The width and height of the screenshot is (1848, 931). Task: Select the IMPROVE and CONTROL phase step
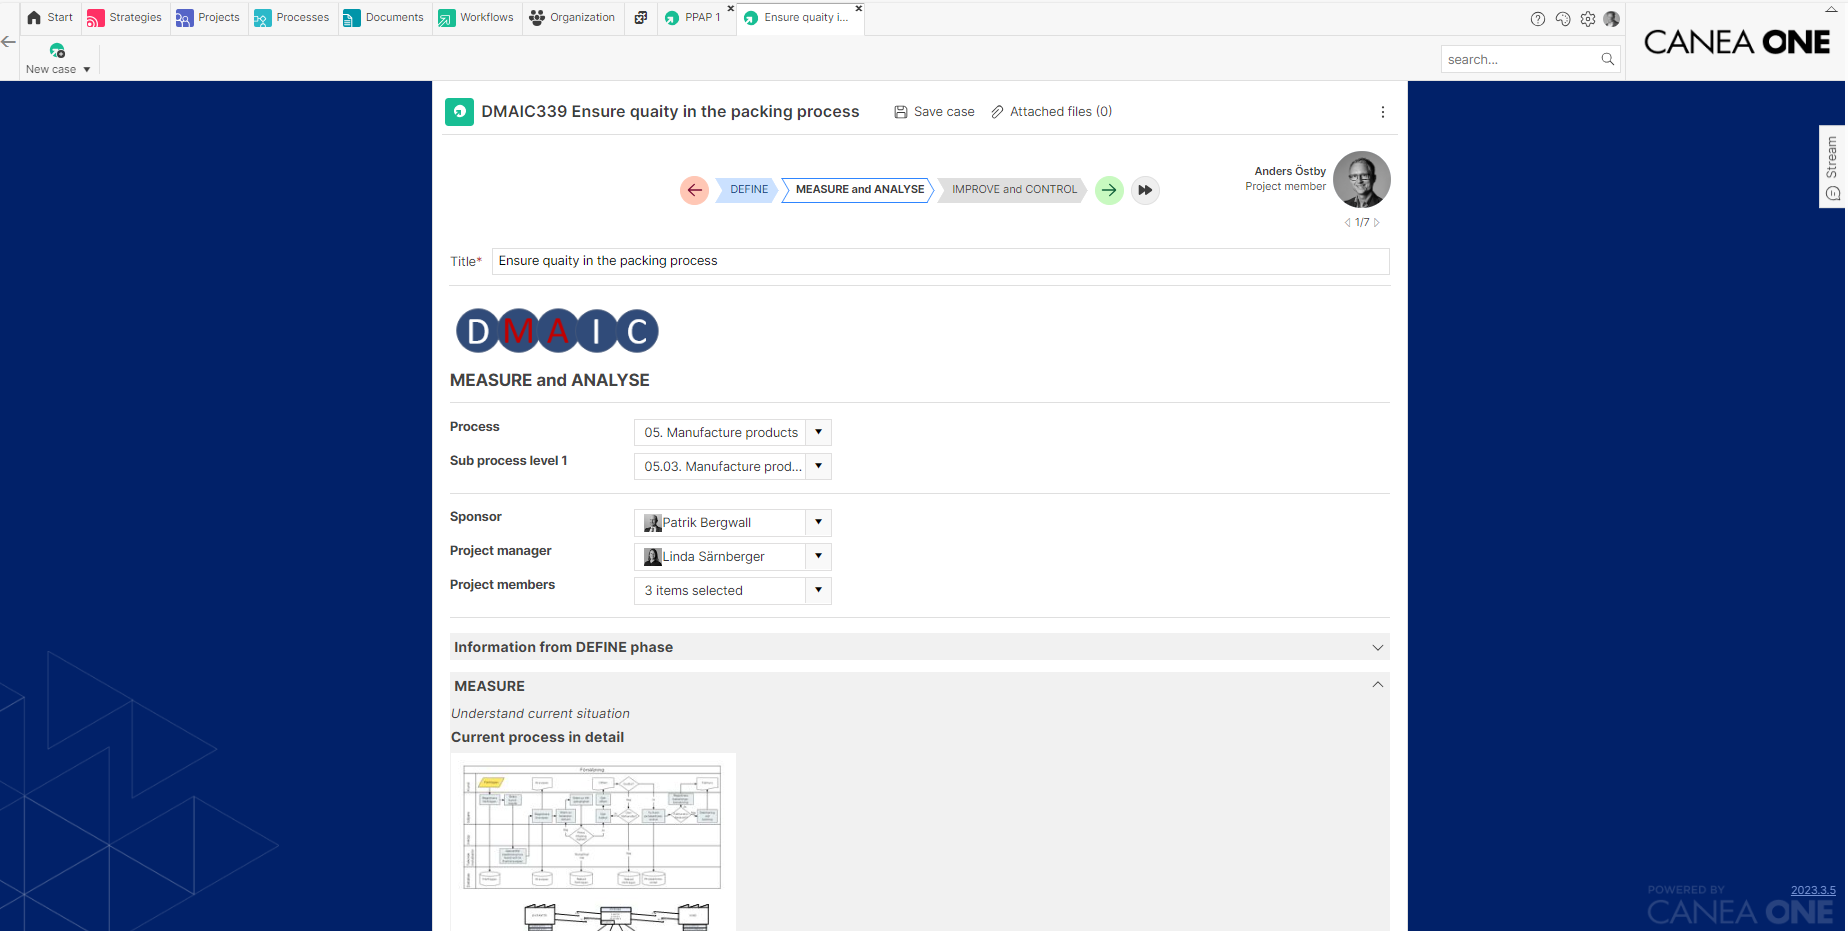click(x=1013, y=190)
